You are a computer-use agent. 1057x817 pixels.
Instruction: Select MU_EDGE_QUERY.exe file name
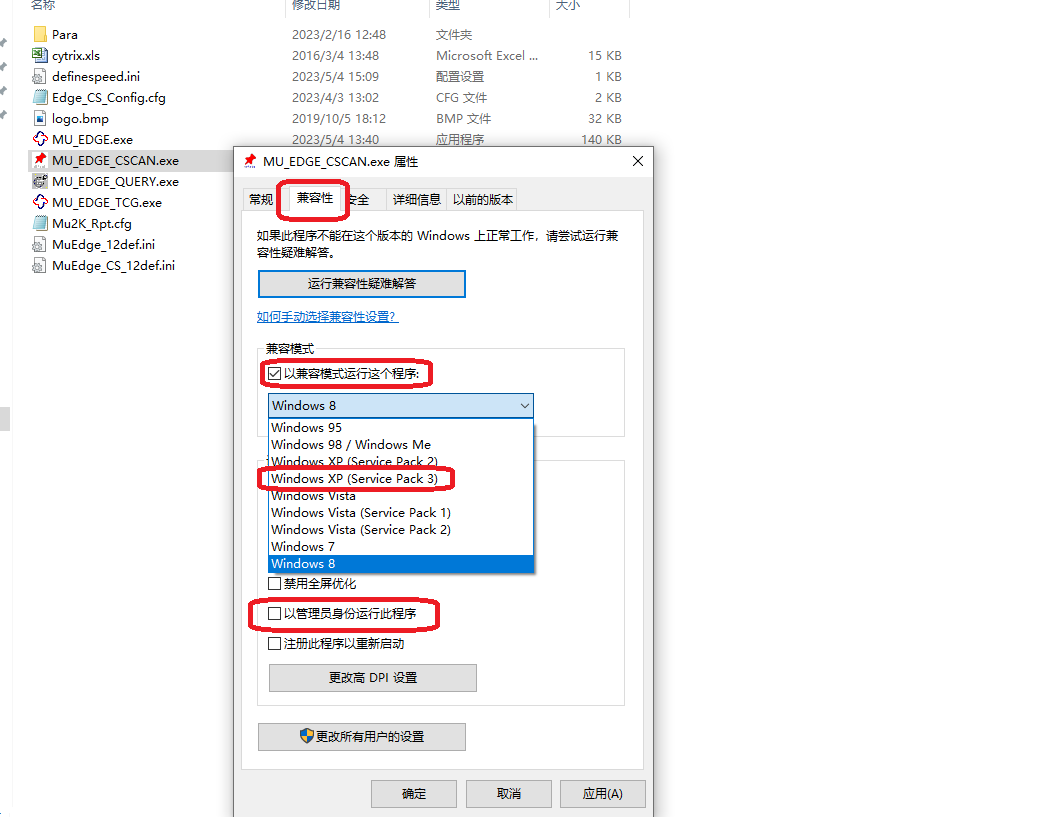click(x=115, y=181)
